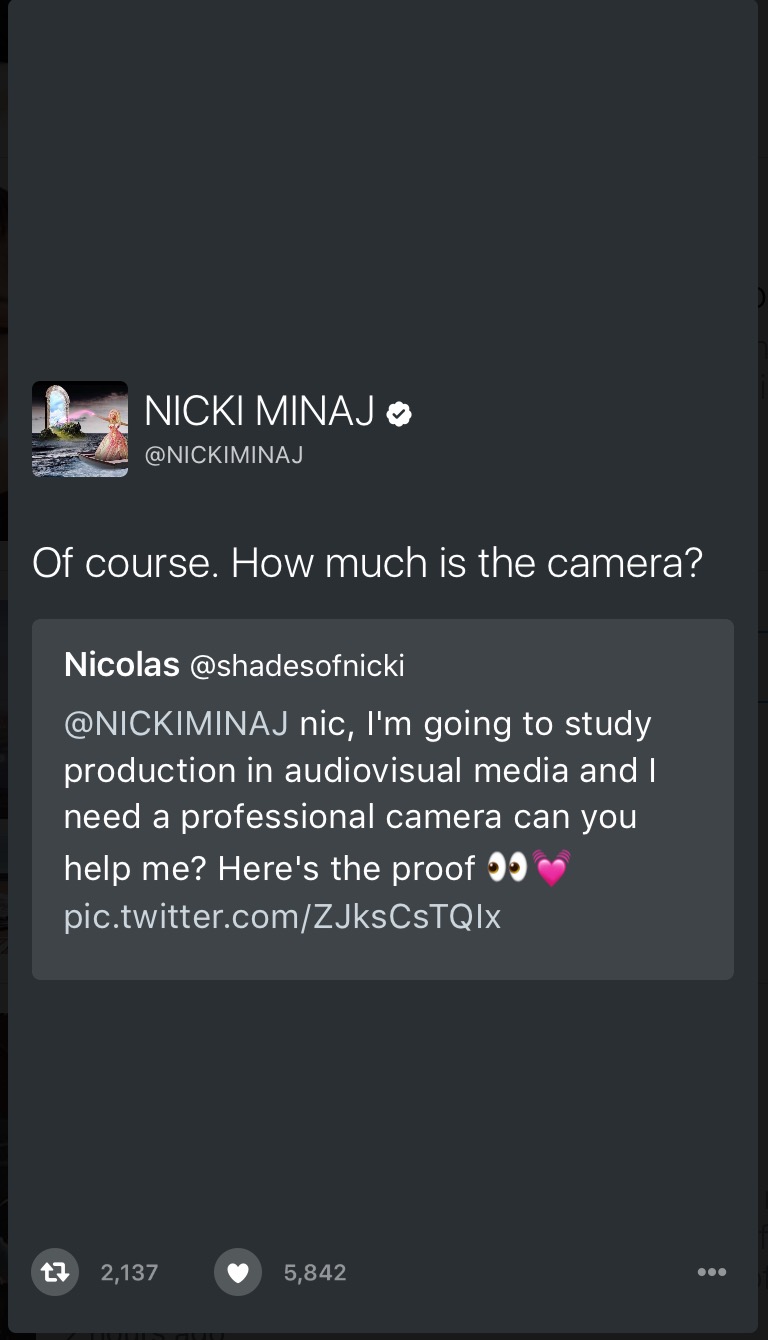Open the NICKI MINAJ display name
This screenshot has height=1340, width=768.
pyautogui.click(x=259, y=411)
